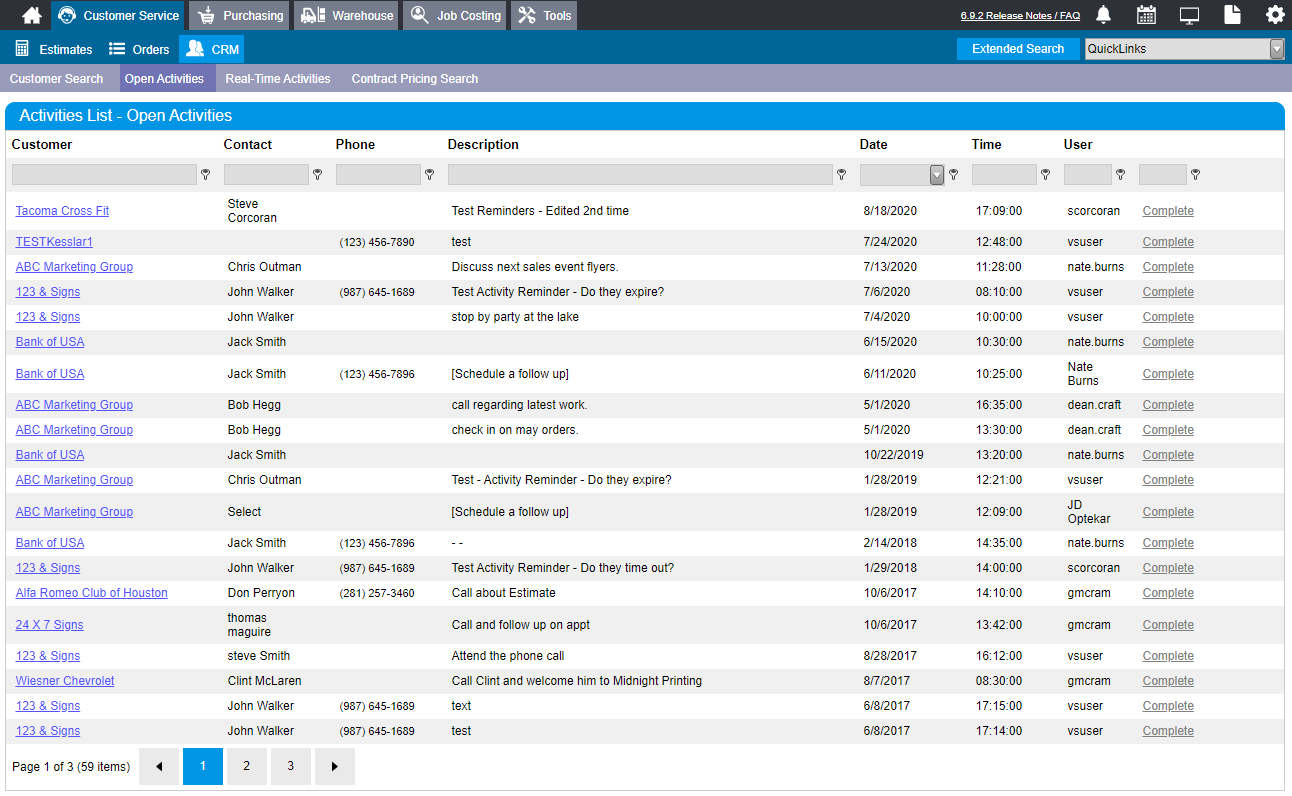Sort by the Customer column header

coord(42,144)
